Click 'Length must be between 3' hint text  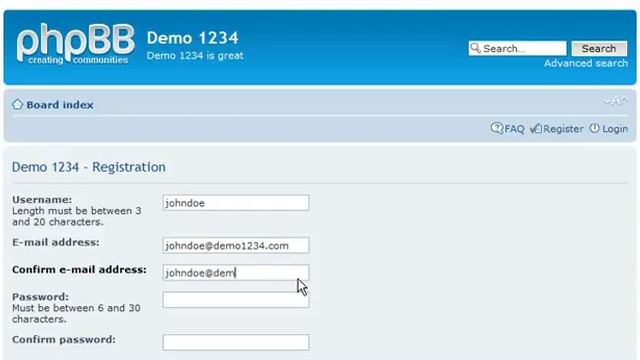click(77, 211)
